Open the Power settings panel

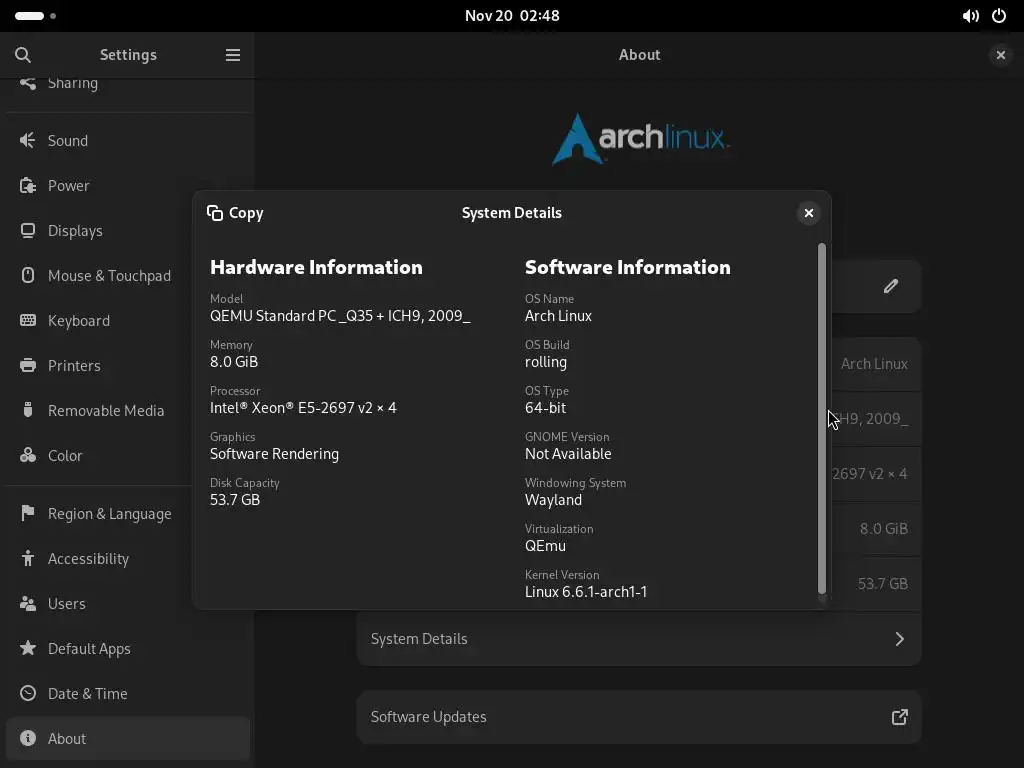[x=128, y=185]
